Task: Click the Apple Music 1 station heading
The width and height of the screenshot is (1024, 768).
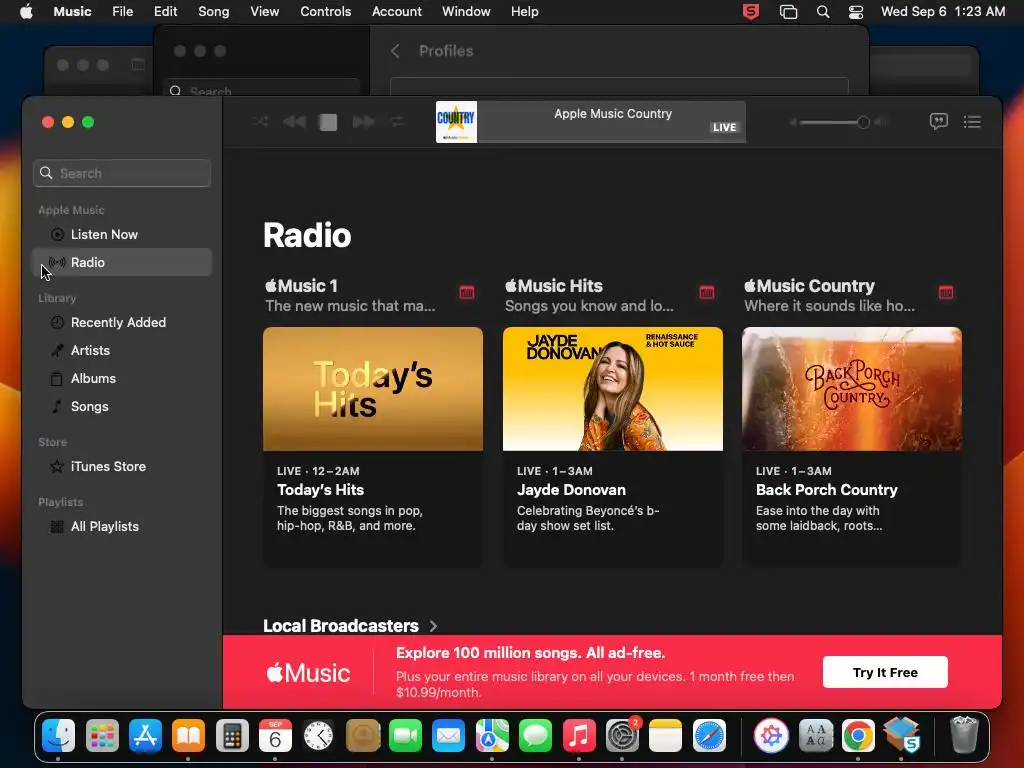Action: point(301,286)
